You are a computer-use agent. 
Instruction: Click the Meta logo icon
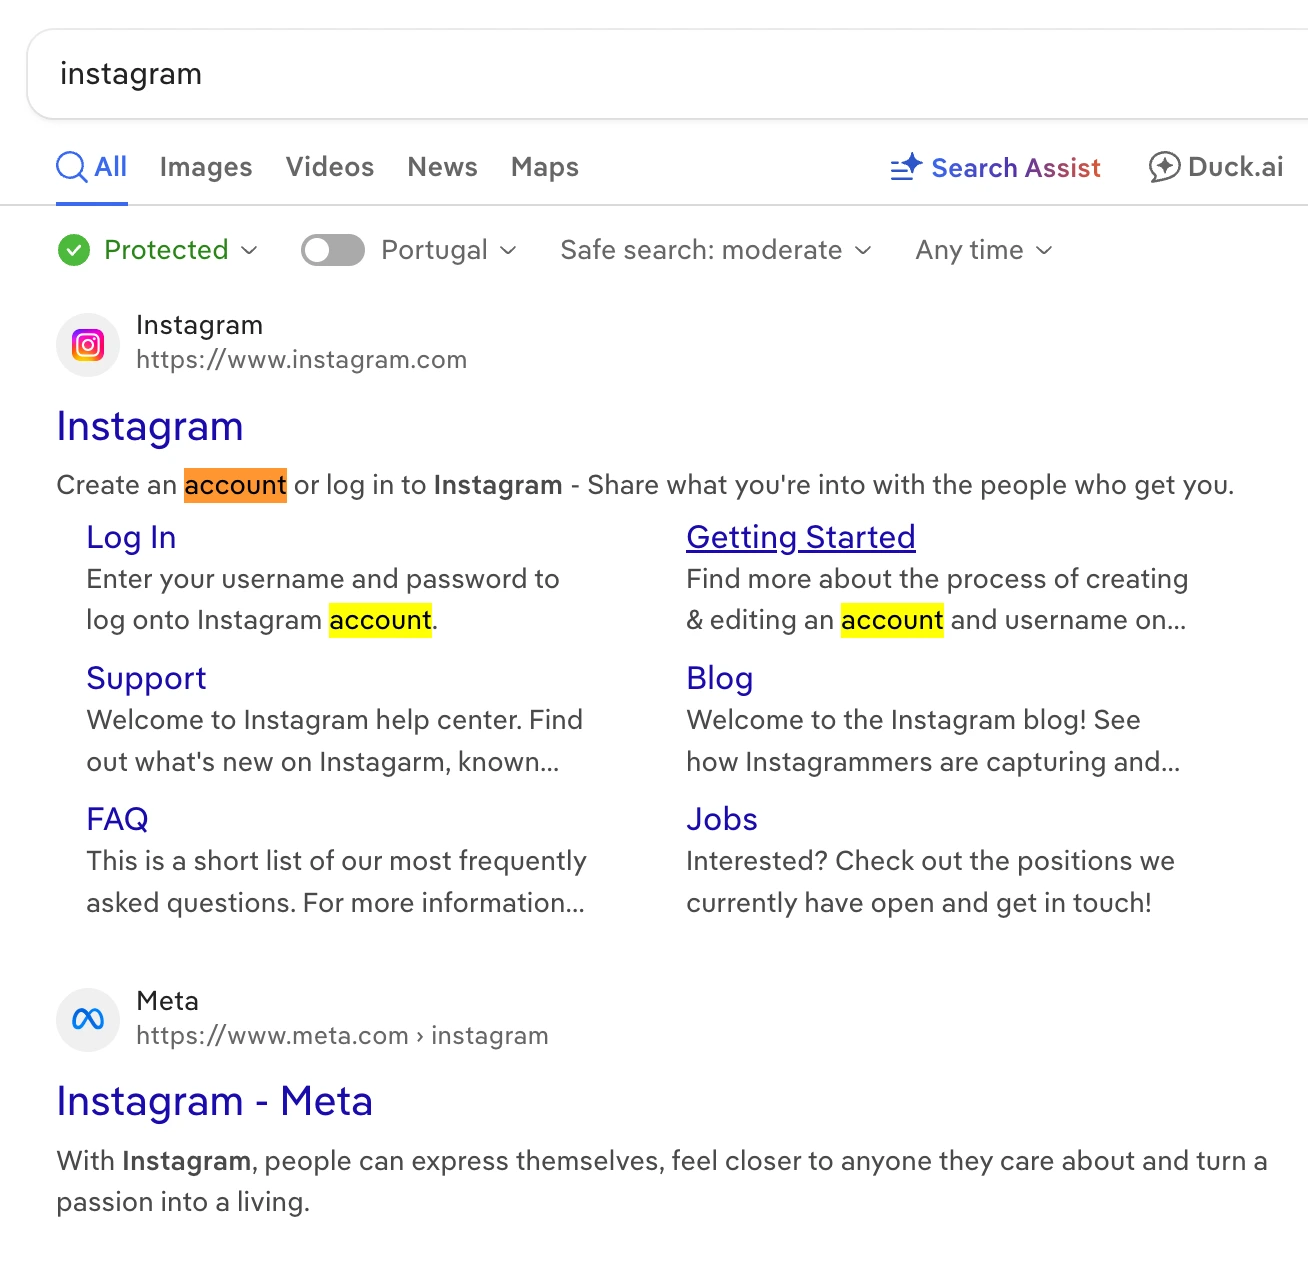88,1020
